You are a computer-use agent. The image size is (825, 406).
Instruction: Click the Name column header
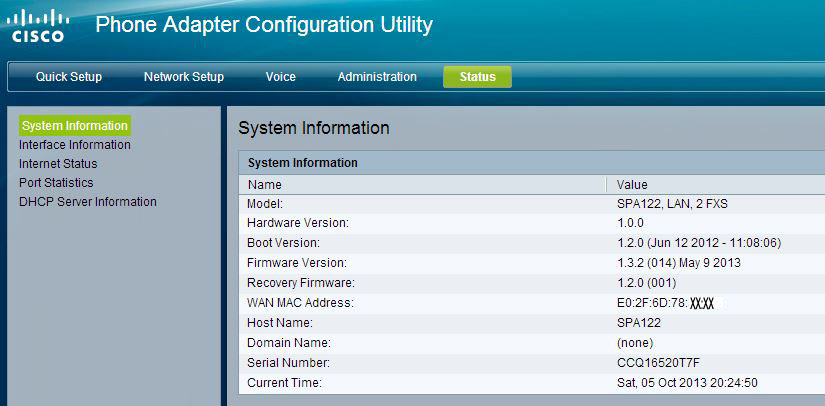(265, 185)
